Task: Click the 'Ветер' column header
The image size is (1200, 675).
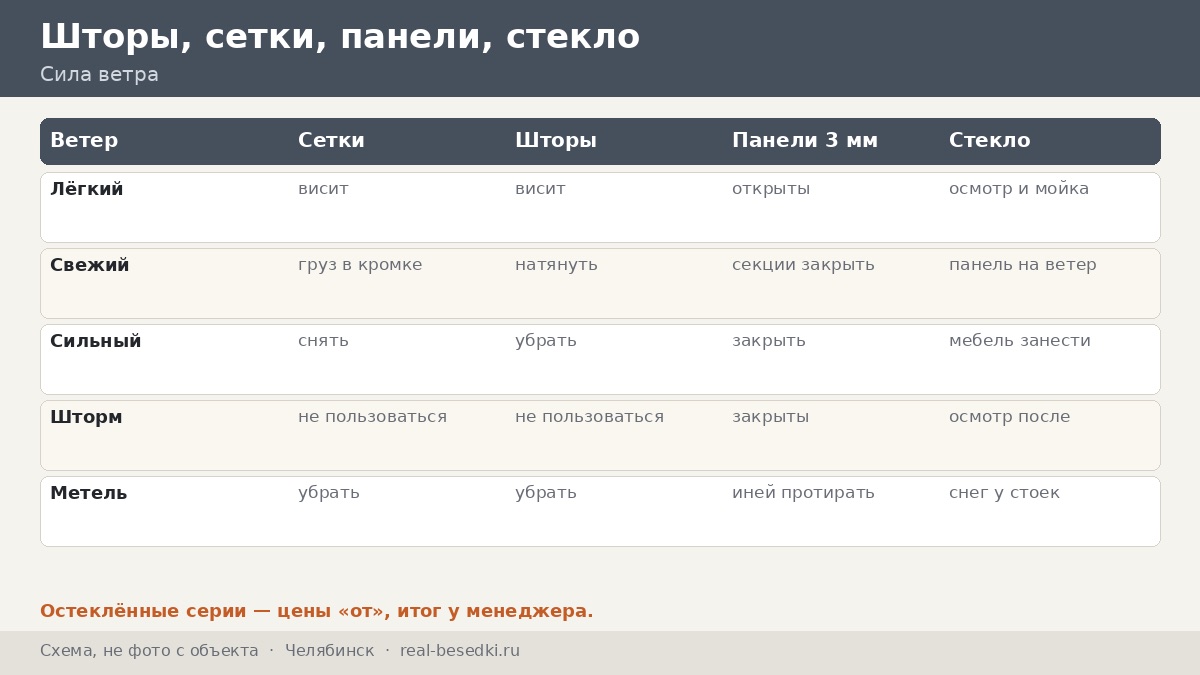Action: 84,141
